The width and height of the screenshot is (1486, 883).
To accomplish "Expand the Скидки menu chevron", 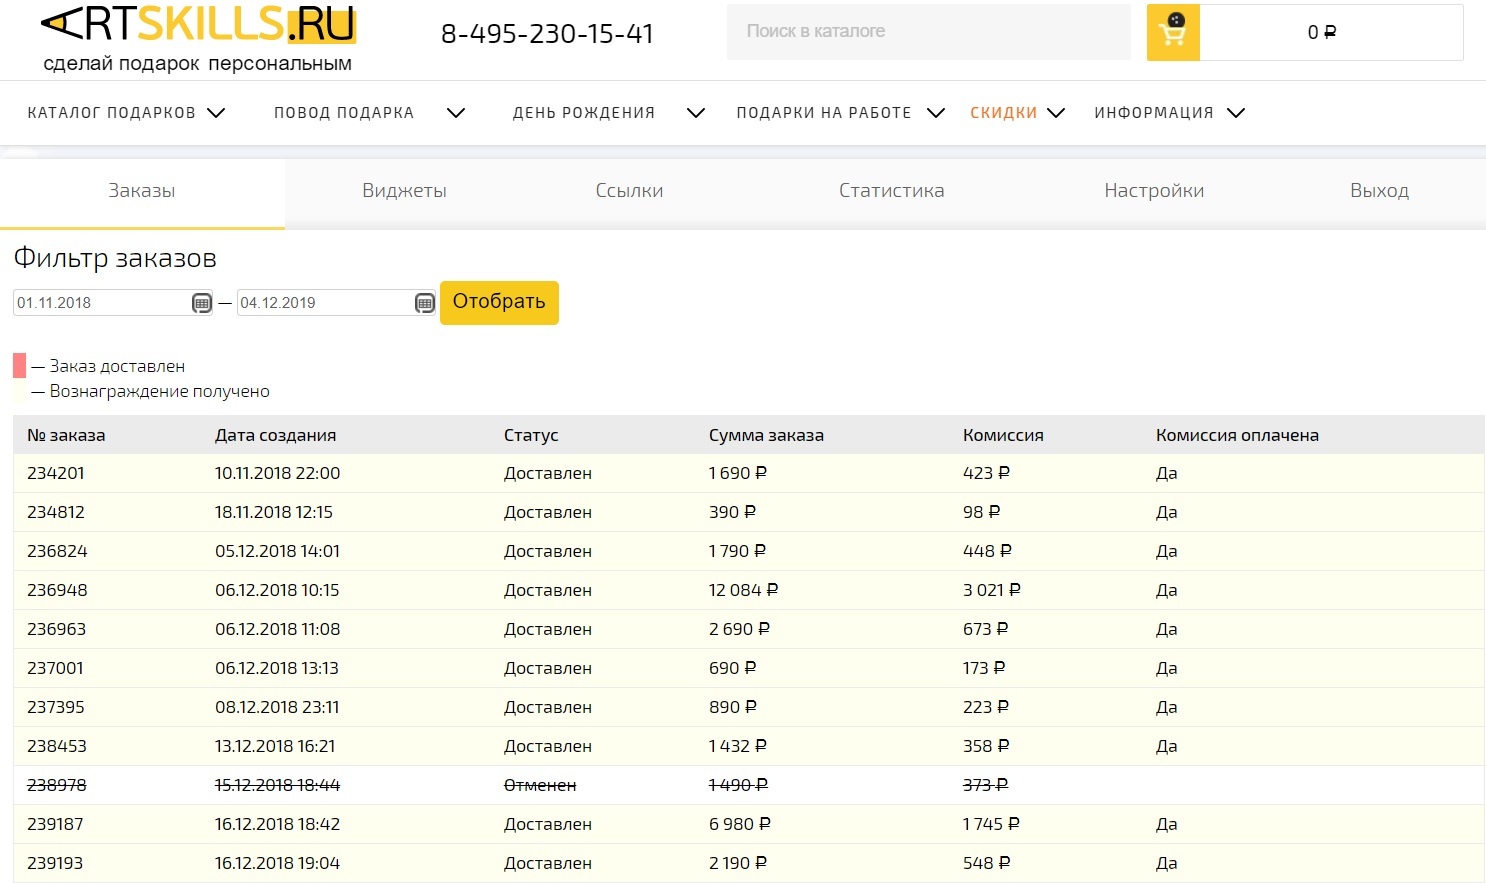I will pos(1056,113).
